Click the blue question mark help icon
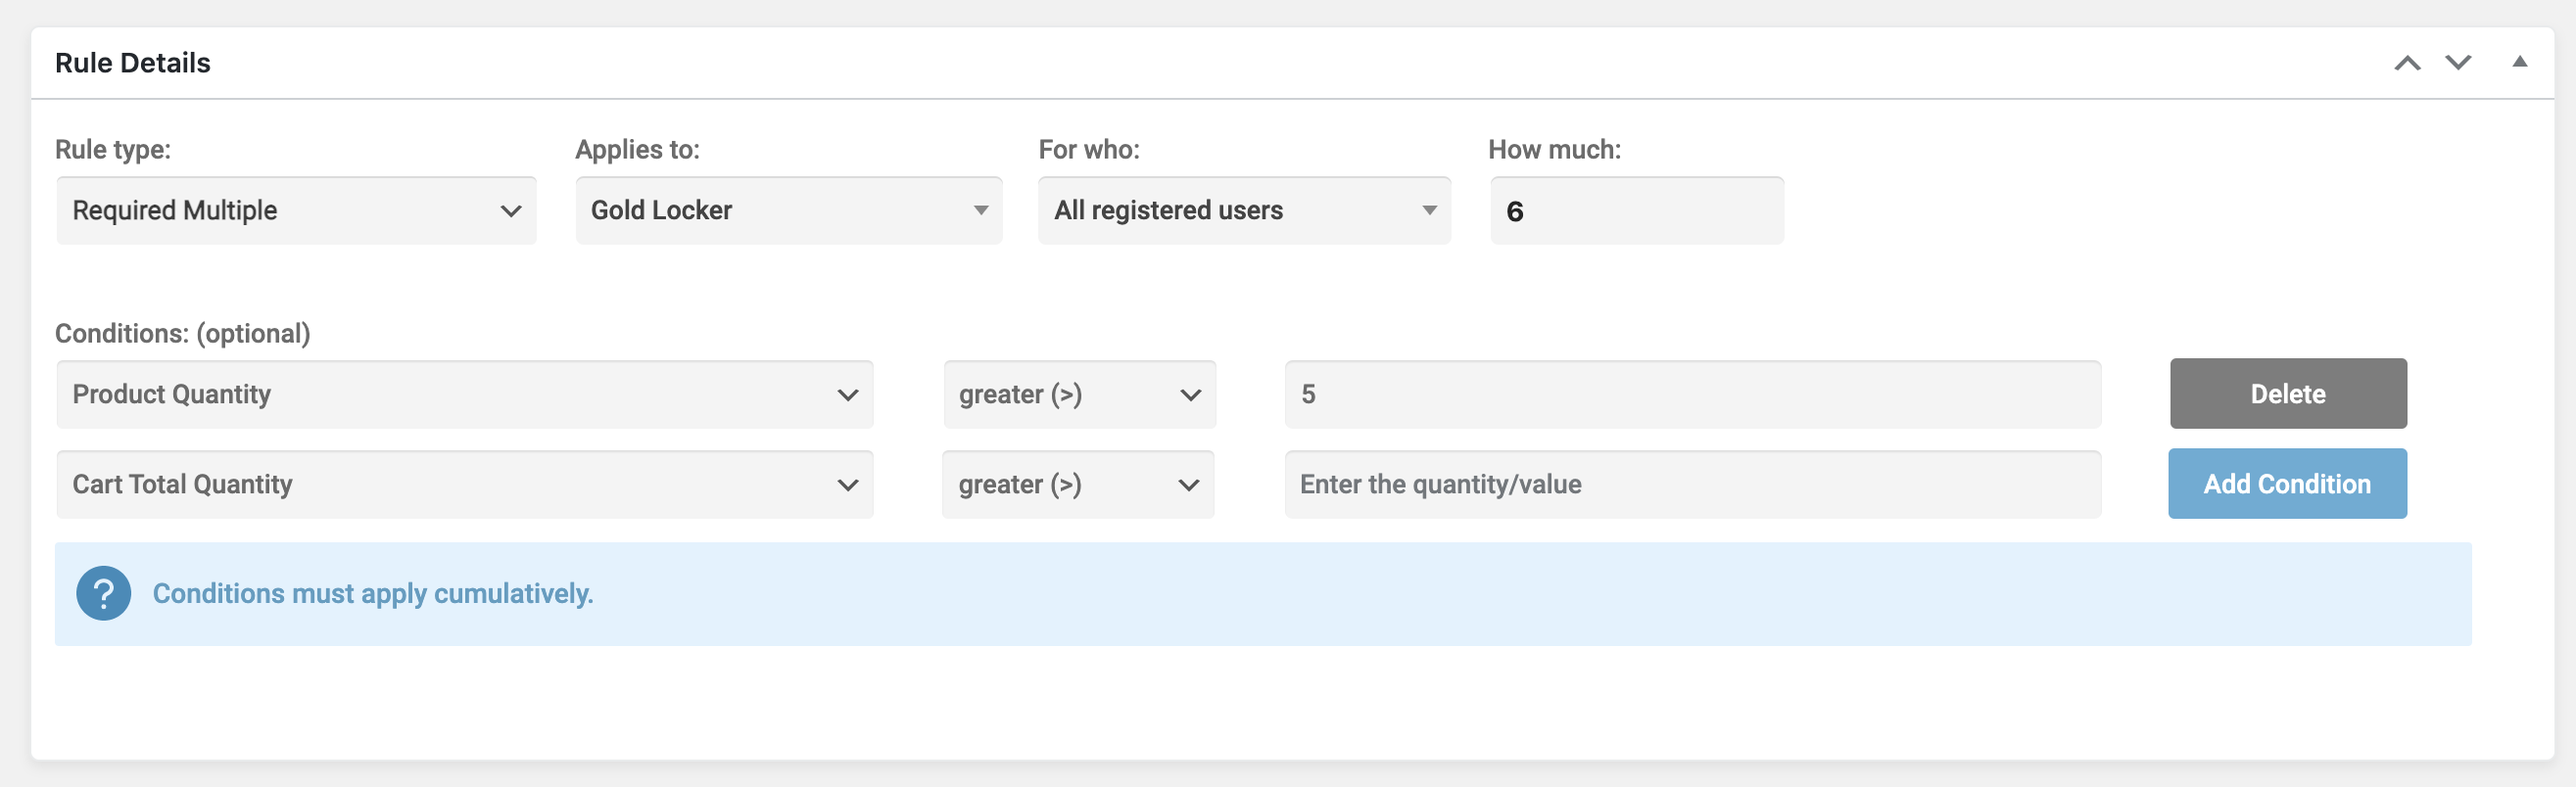Image resolution: width=2576 pixels, height=787 pixels. point(103,593)
